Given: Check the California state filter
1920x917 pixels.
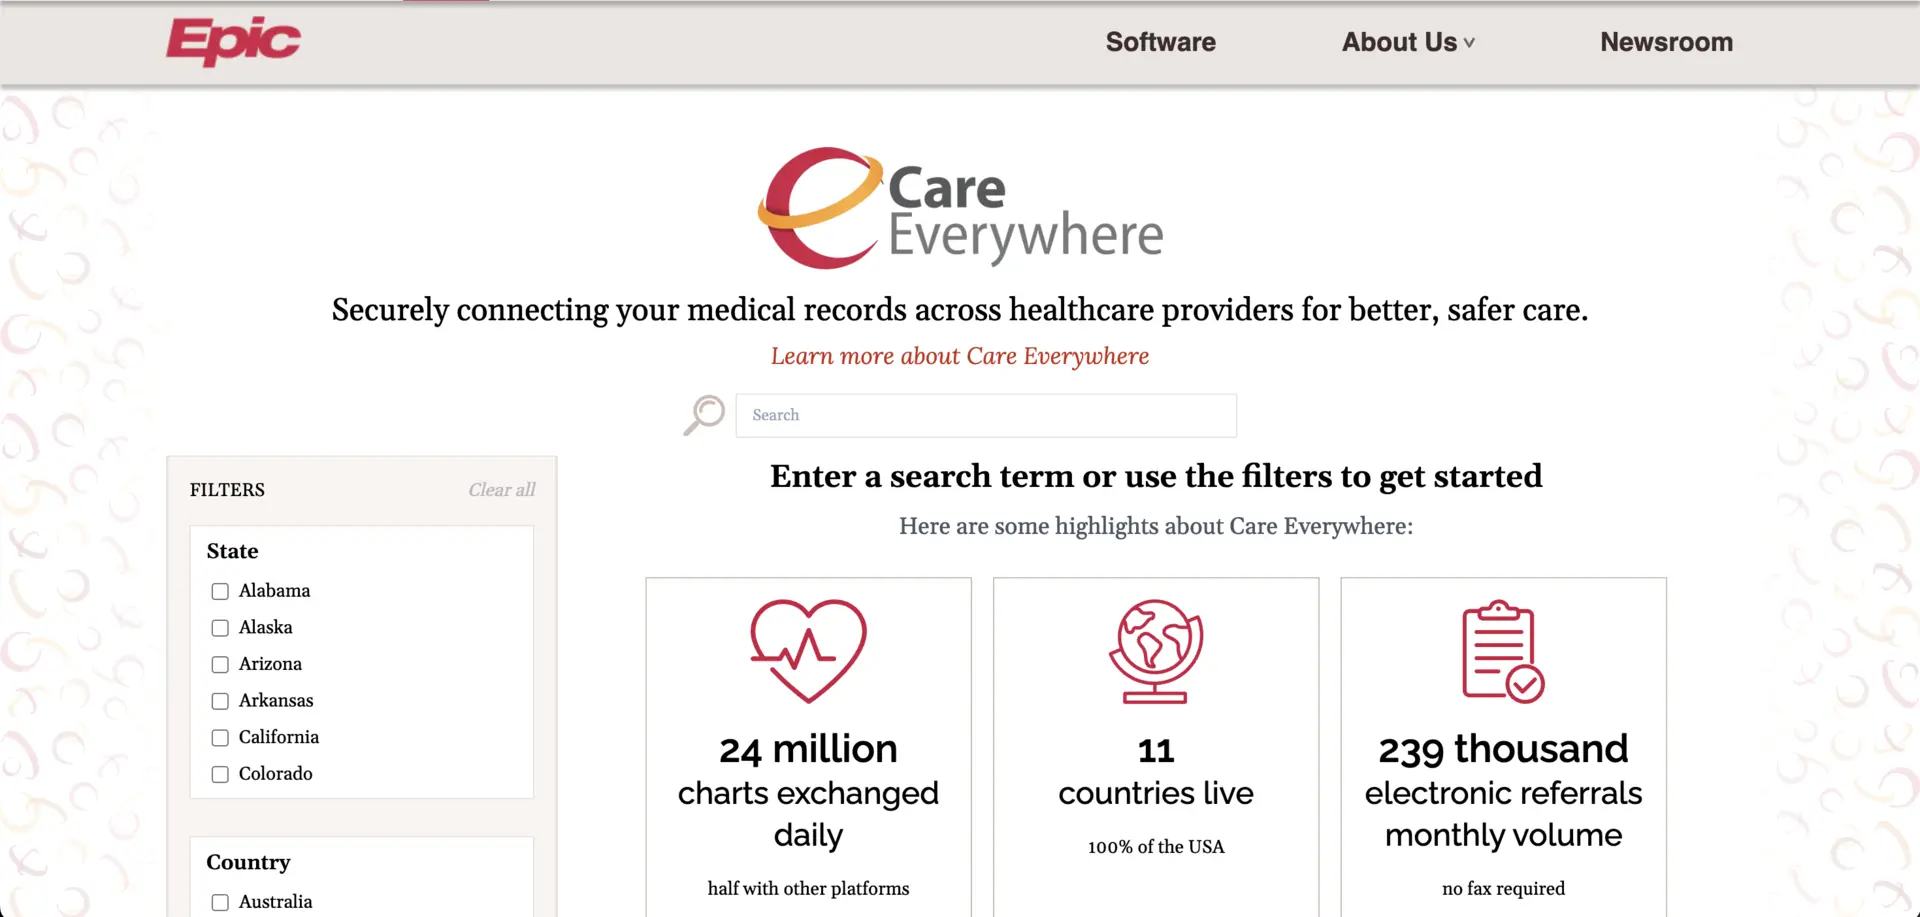Looking at the screenshot, I should click(220, 738).
